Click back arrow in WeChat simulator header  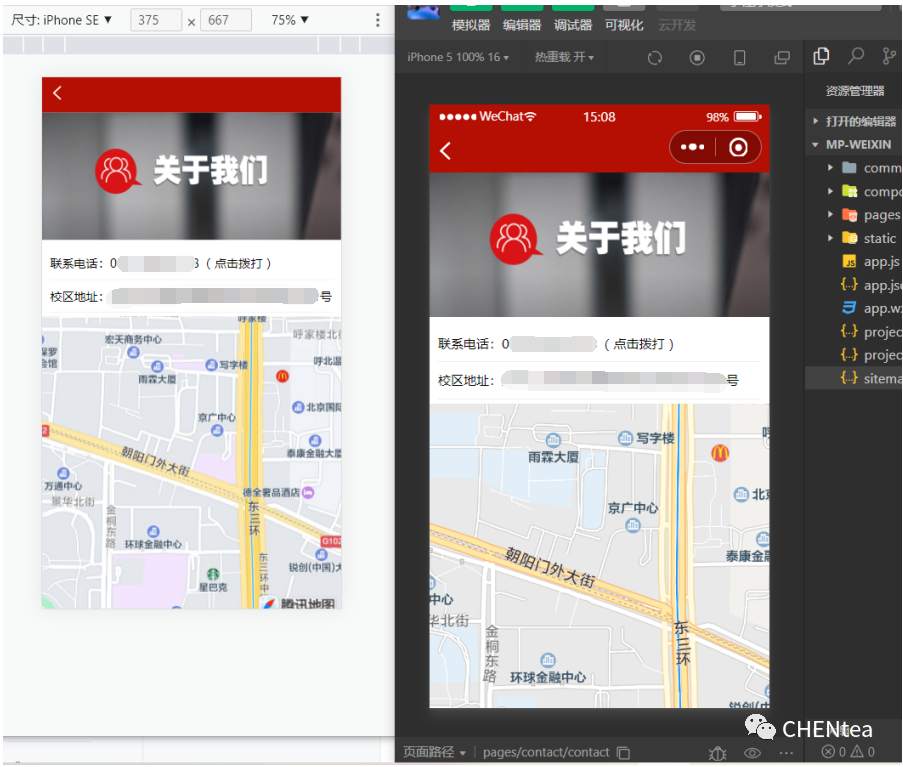coord(445,151)
